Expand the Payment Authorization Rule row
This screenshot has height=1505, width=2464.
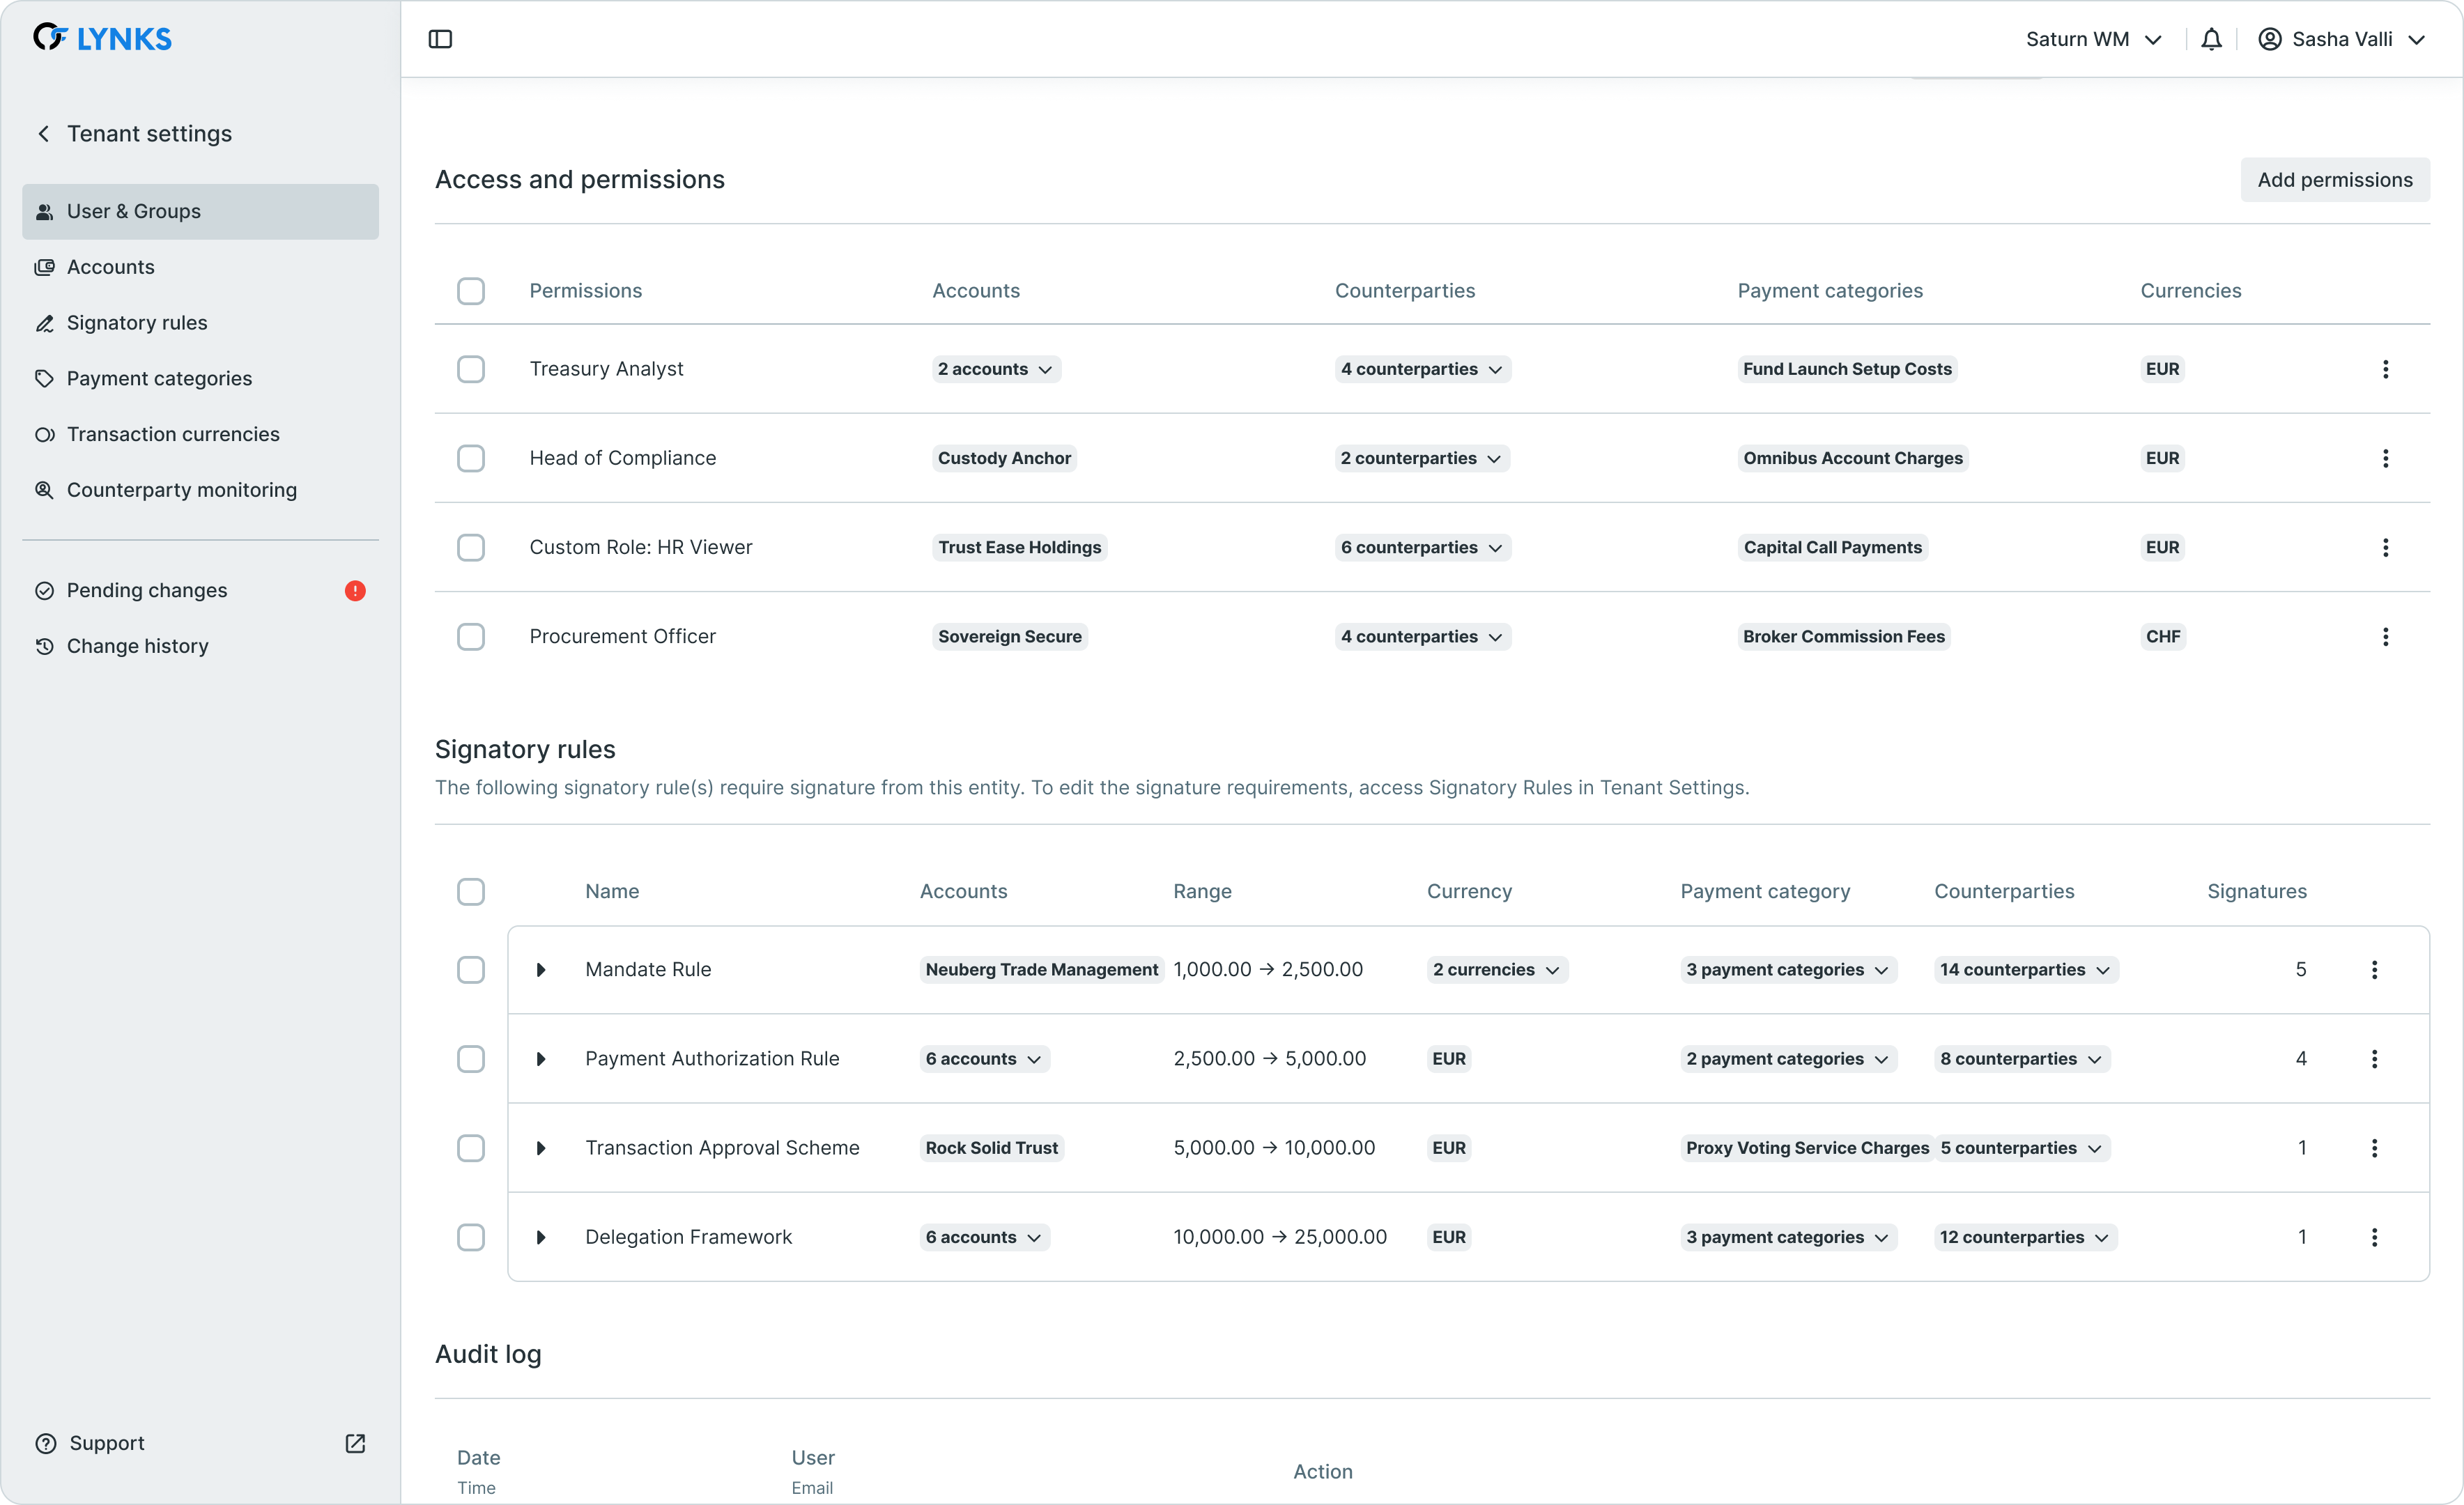pyautogui.click(x=541, y=1059)
